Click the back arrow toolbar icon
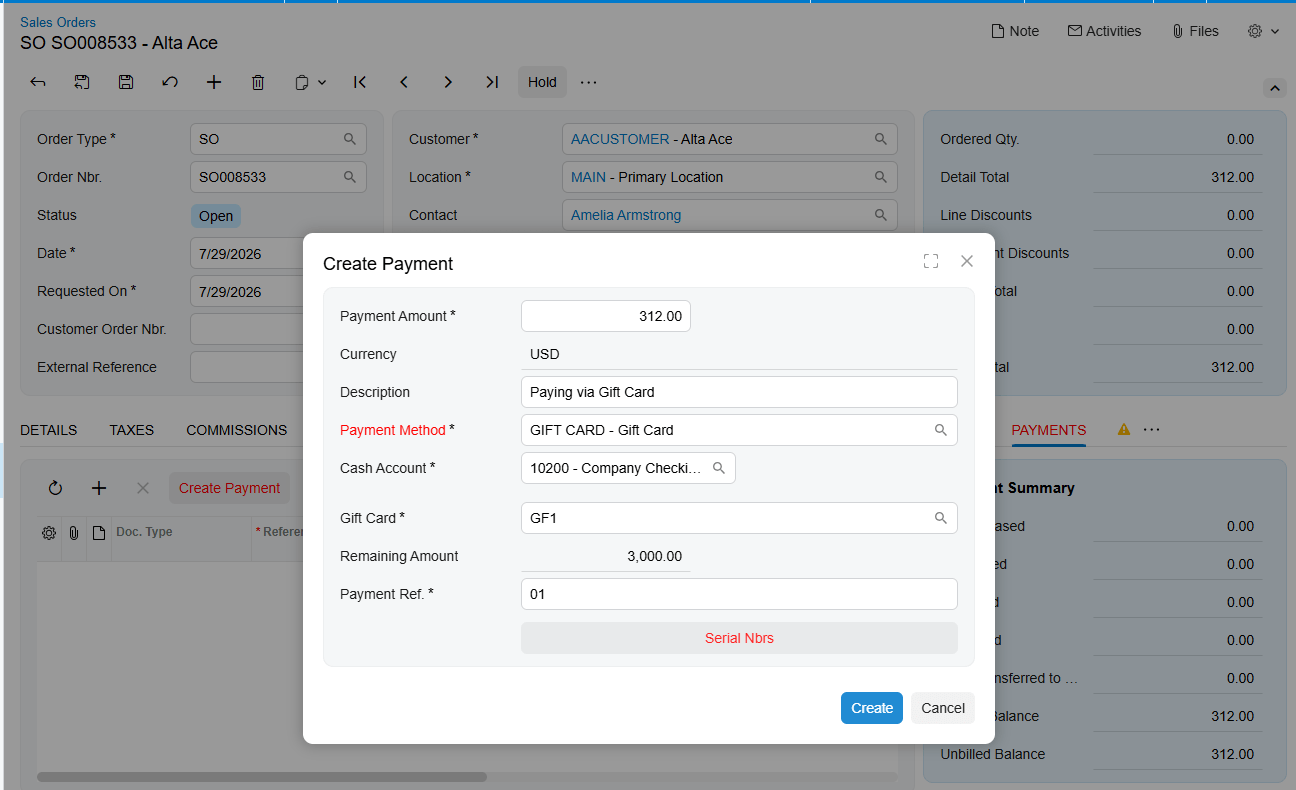Image resolution: width=1296 pixels, height=790 pixels. [x=38, y=83]
